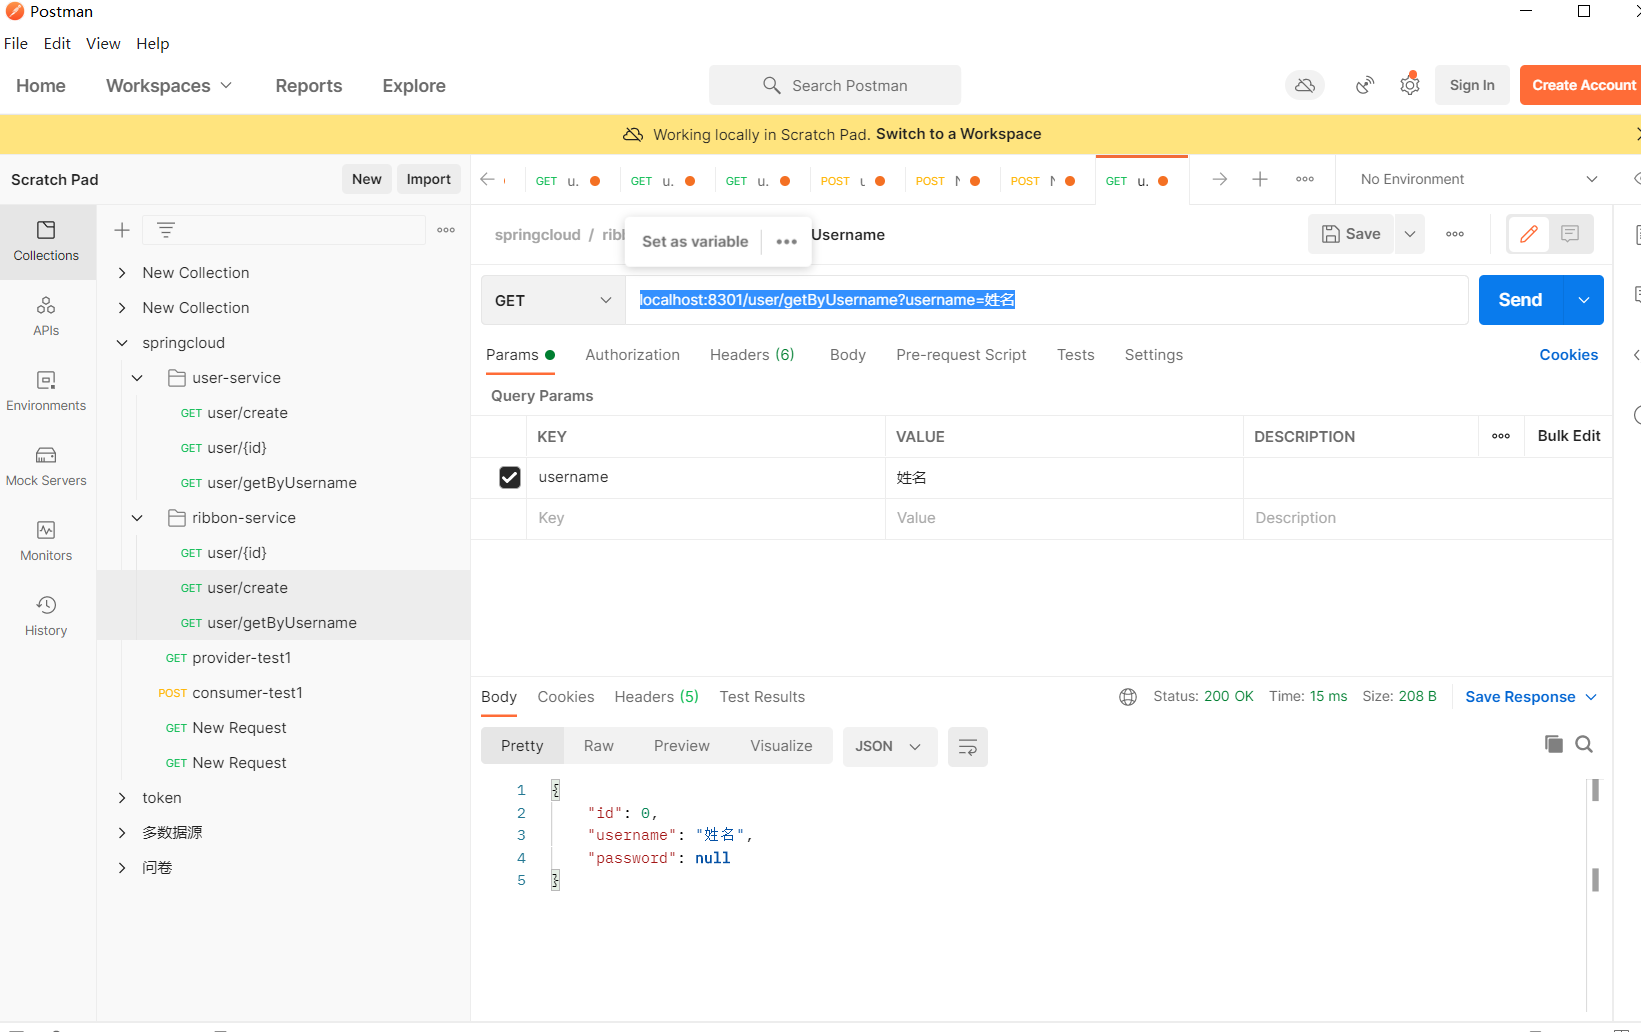Click the Sign In button
1641x1032 pixels.
pos(1472,85)
